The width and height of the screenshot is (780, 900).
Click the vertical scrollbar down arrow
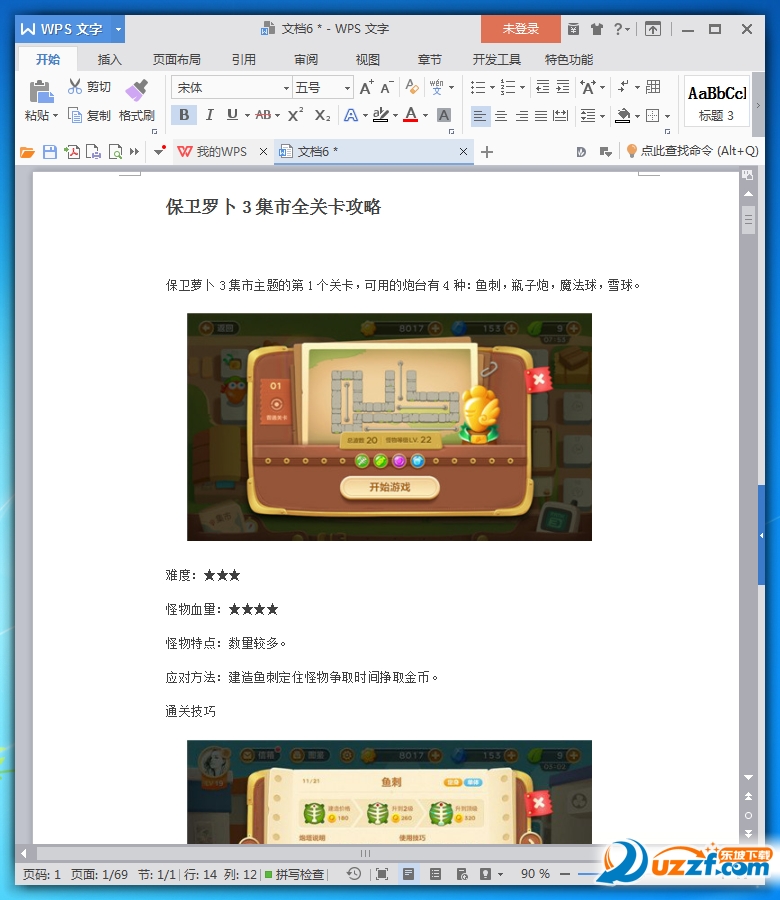[x=748, y=777]
